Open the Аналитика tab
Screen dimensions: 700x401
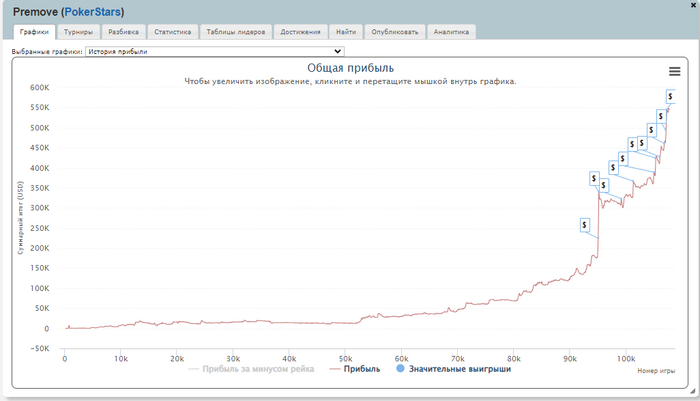click(451, 32)
